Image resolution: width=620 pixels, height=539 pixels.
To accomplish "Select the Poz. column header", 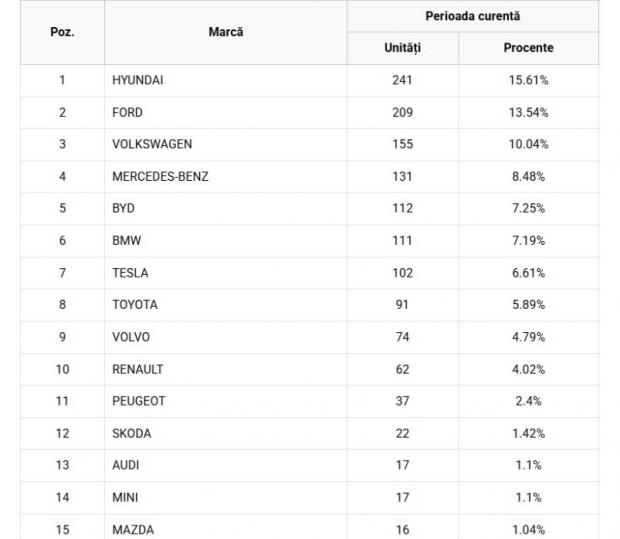I will 62,32.
